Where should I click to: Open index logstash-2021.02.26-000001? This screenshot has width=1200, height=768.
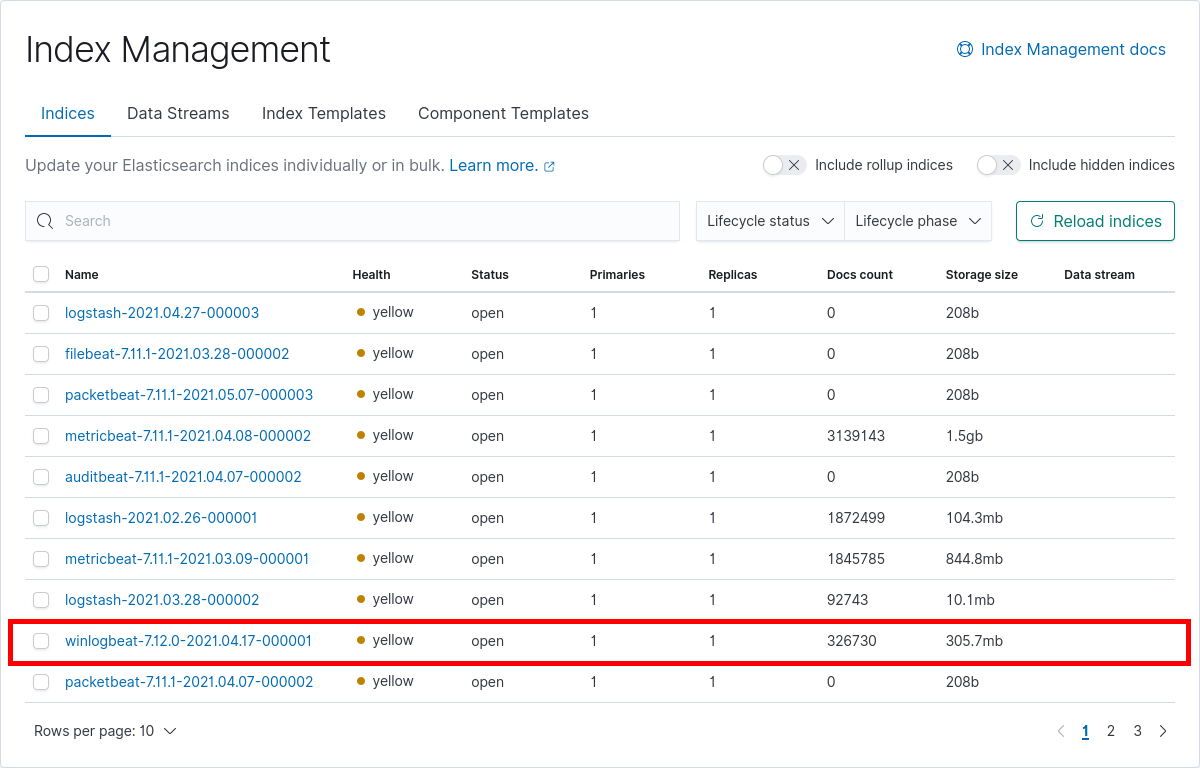(x=161, y=518)
